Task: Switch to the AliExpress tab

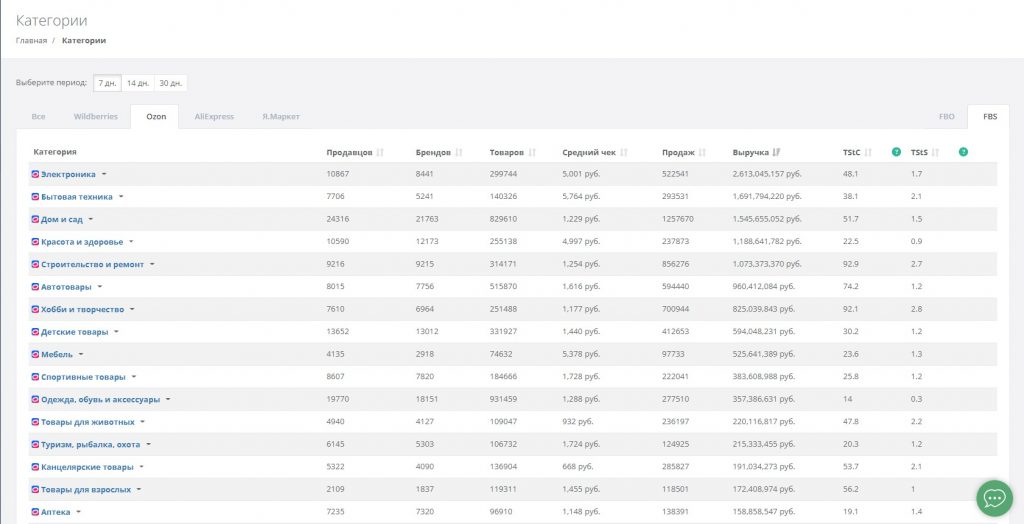Action: pos(213,117)
